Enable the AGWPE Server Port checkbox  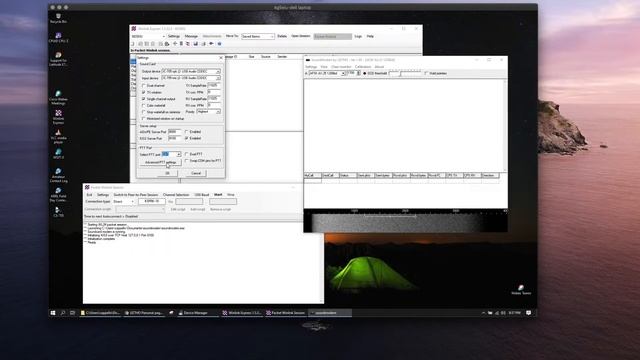tap(187, 132)
